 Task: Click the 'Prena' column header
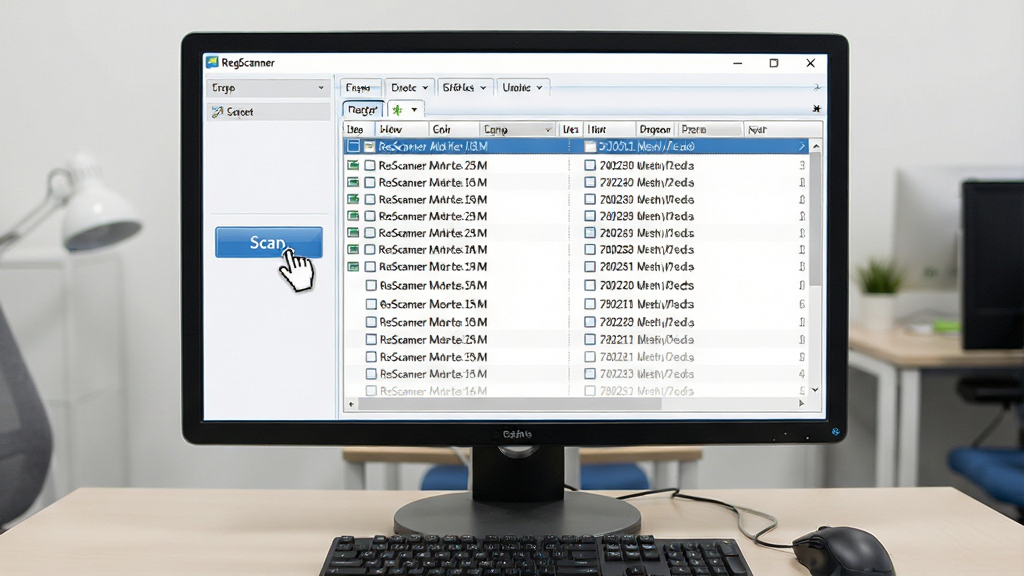click(x=709, y=129)
